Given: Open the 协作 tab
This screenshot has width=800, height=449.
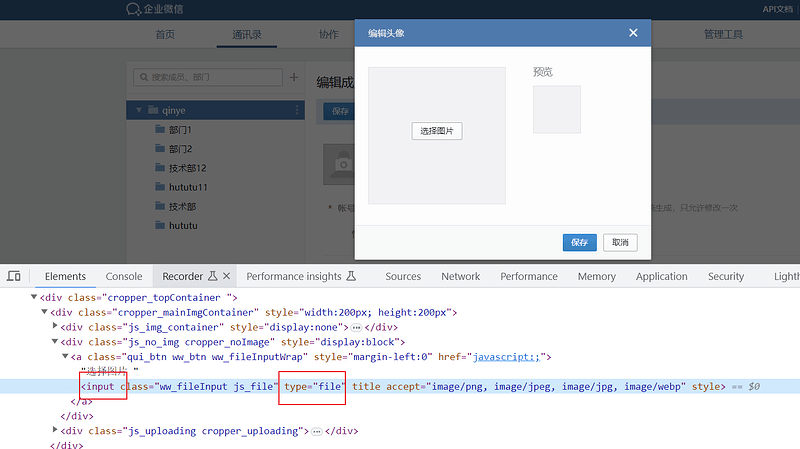Looking at the screenshot, I should (329, 34).
